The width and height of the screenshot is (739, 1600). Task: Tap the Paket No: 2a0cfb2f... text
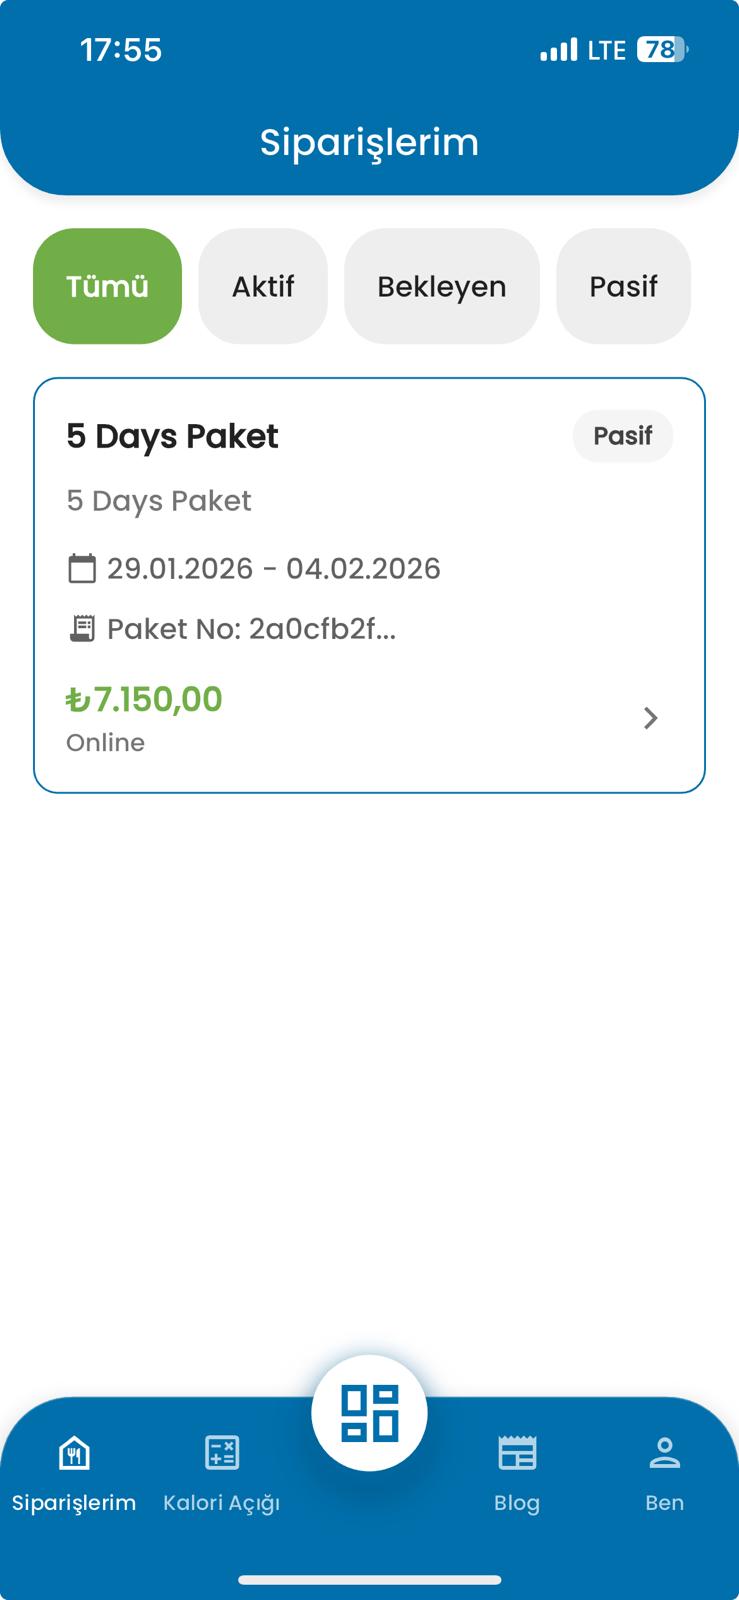251,628
